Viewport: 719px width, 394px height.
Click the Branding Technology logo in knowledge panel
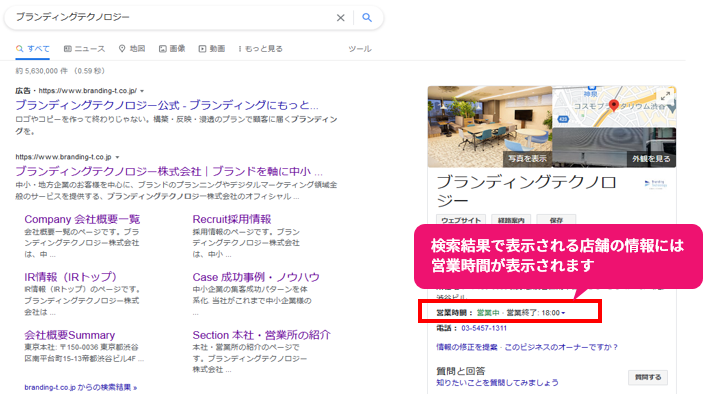655,184
